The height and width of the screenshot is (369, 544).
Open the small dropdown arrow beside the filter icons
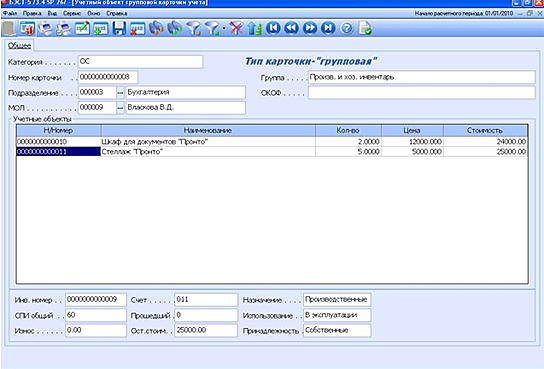pyautogui.click(x=224, y=28)
